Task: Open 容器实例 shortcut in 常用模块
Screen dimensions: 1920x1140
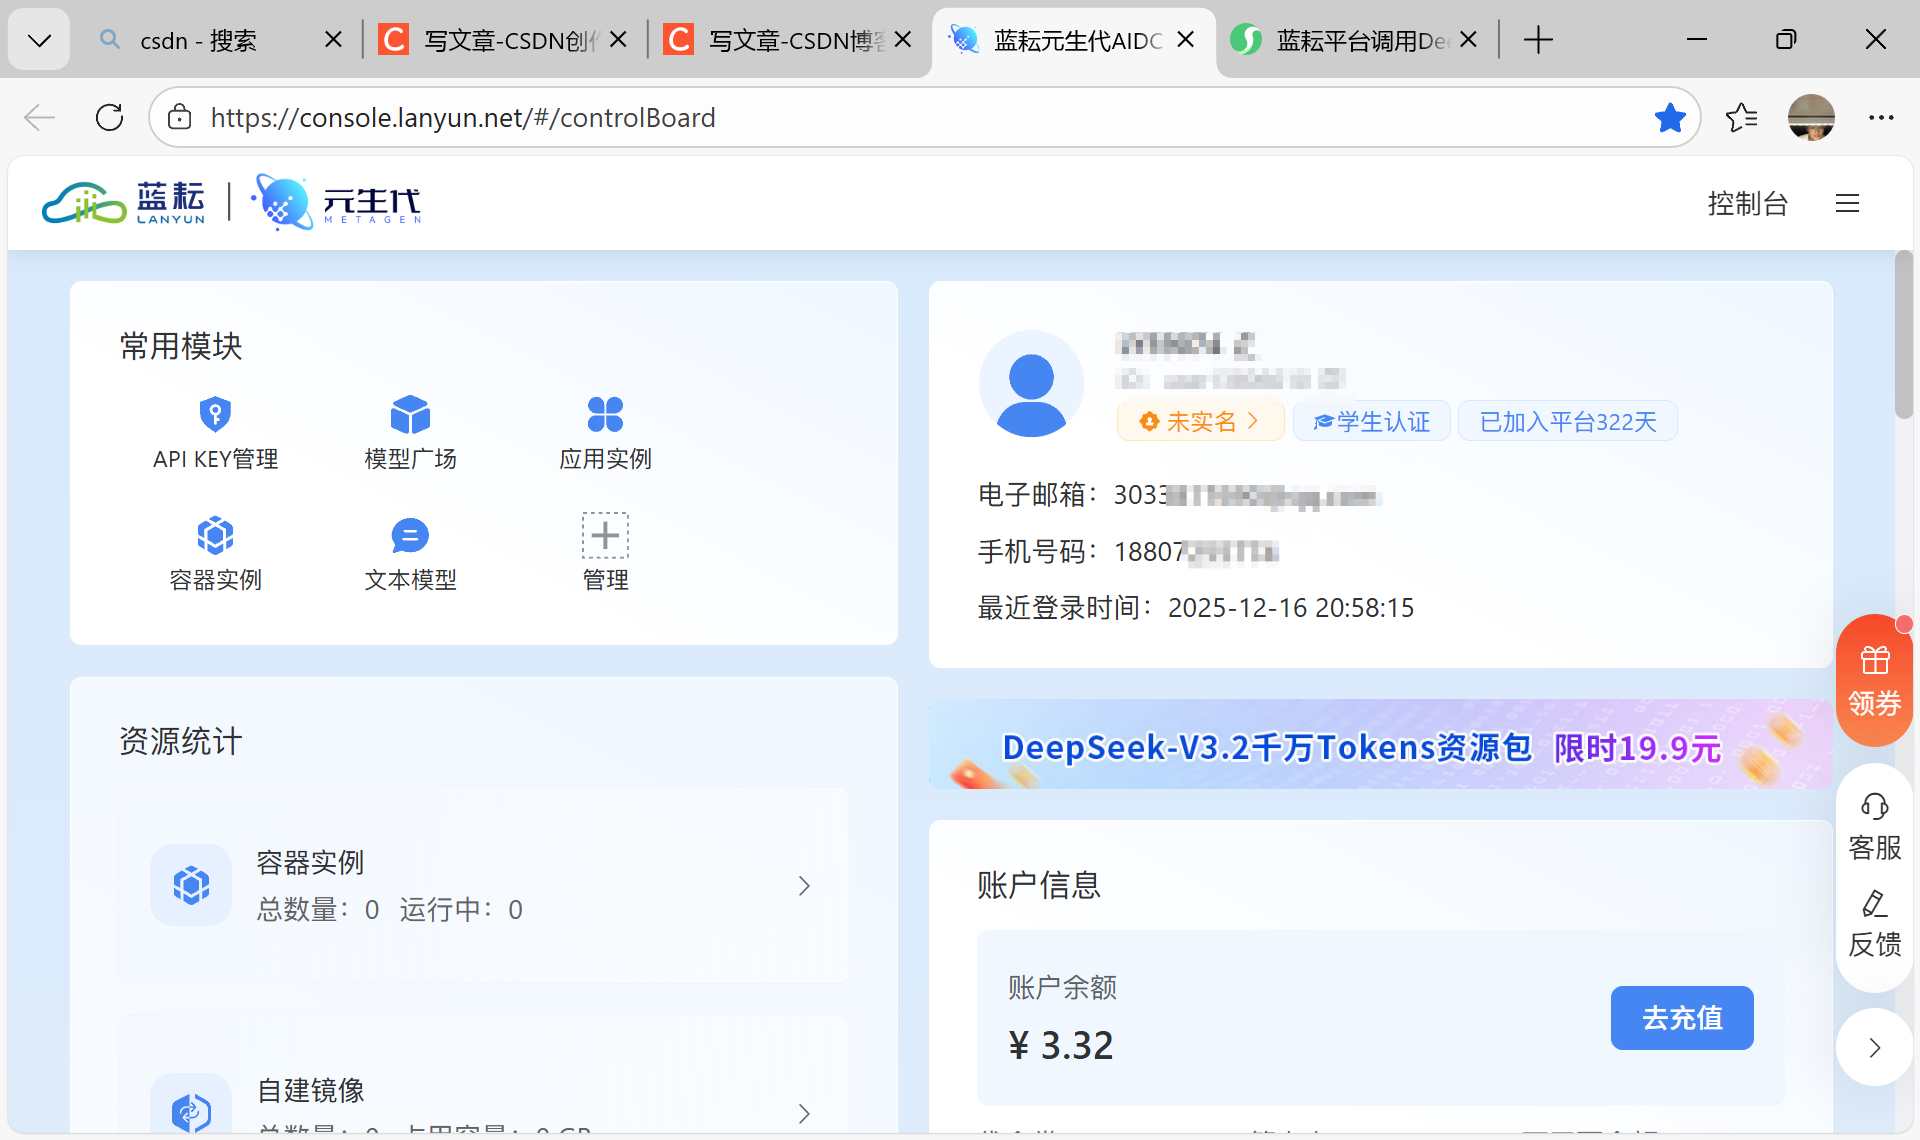Action: (215, 536)
